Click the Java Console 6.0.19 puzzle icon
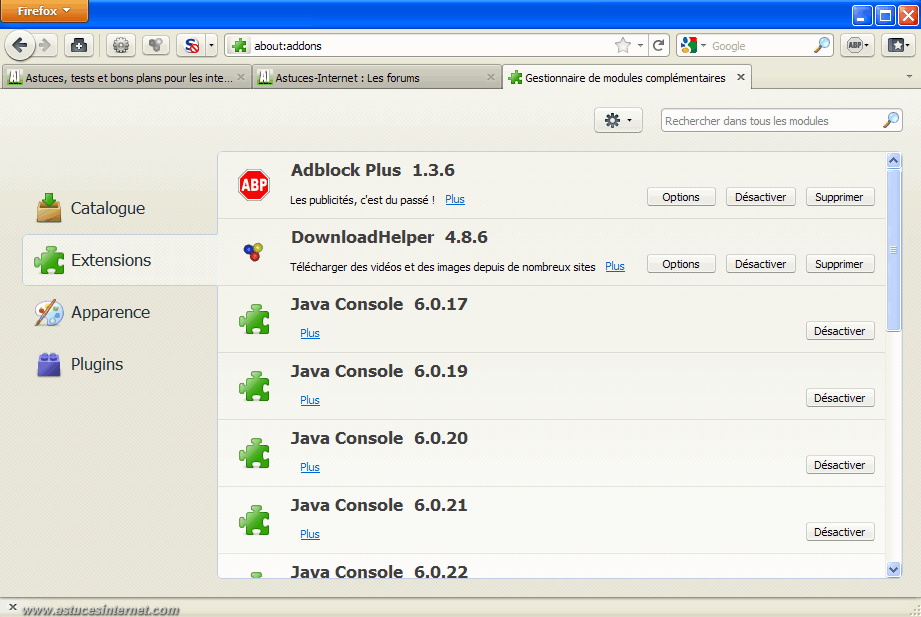This screenshot has height=617, width=921. pyautogui.click(x=254, y=386)
